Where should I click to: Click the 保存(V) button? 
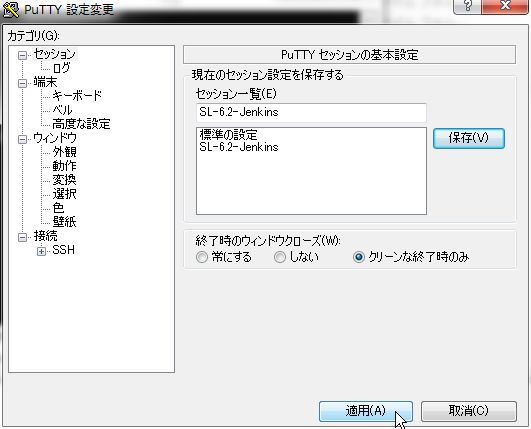pyautogui.click(x=469, y=138)
